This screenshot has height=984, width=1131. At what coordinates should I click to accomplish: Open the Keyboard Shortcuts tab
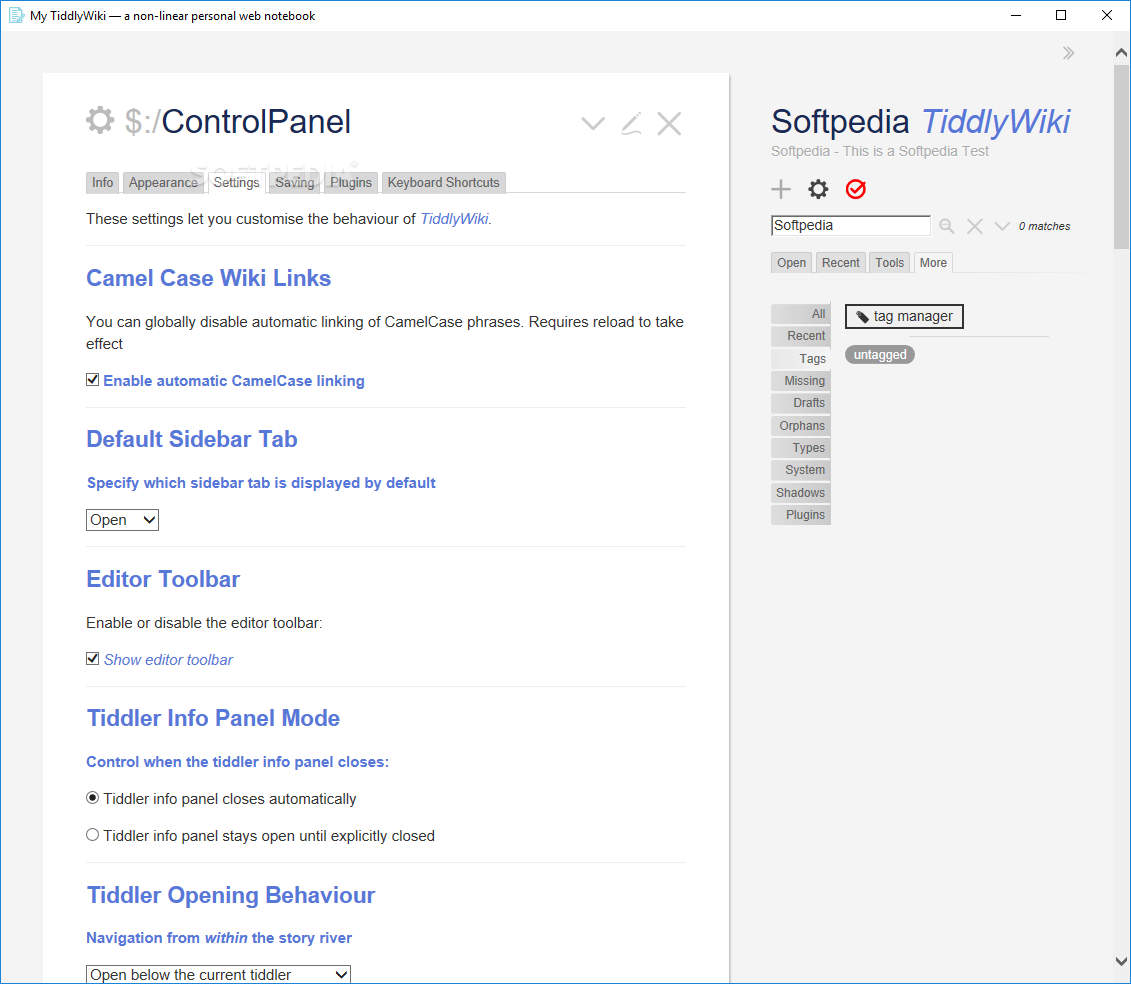point(444,183)
